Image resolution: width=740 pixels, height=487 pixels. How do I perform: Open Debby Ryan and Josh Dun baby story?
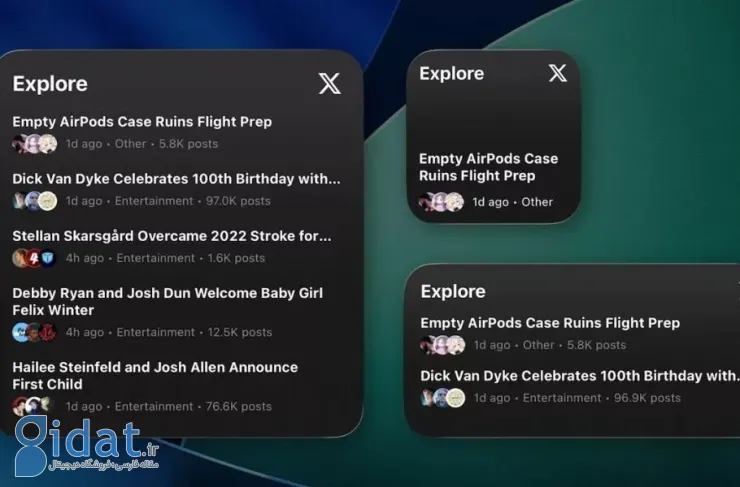(167, 302)
